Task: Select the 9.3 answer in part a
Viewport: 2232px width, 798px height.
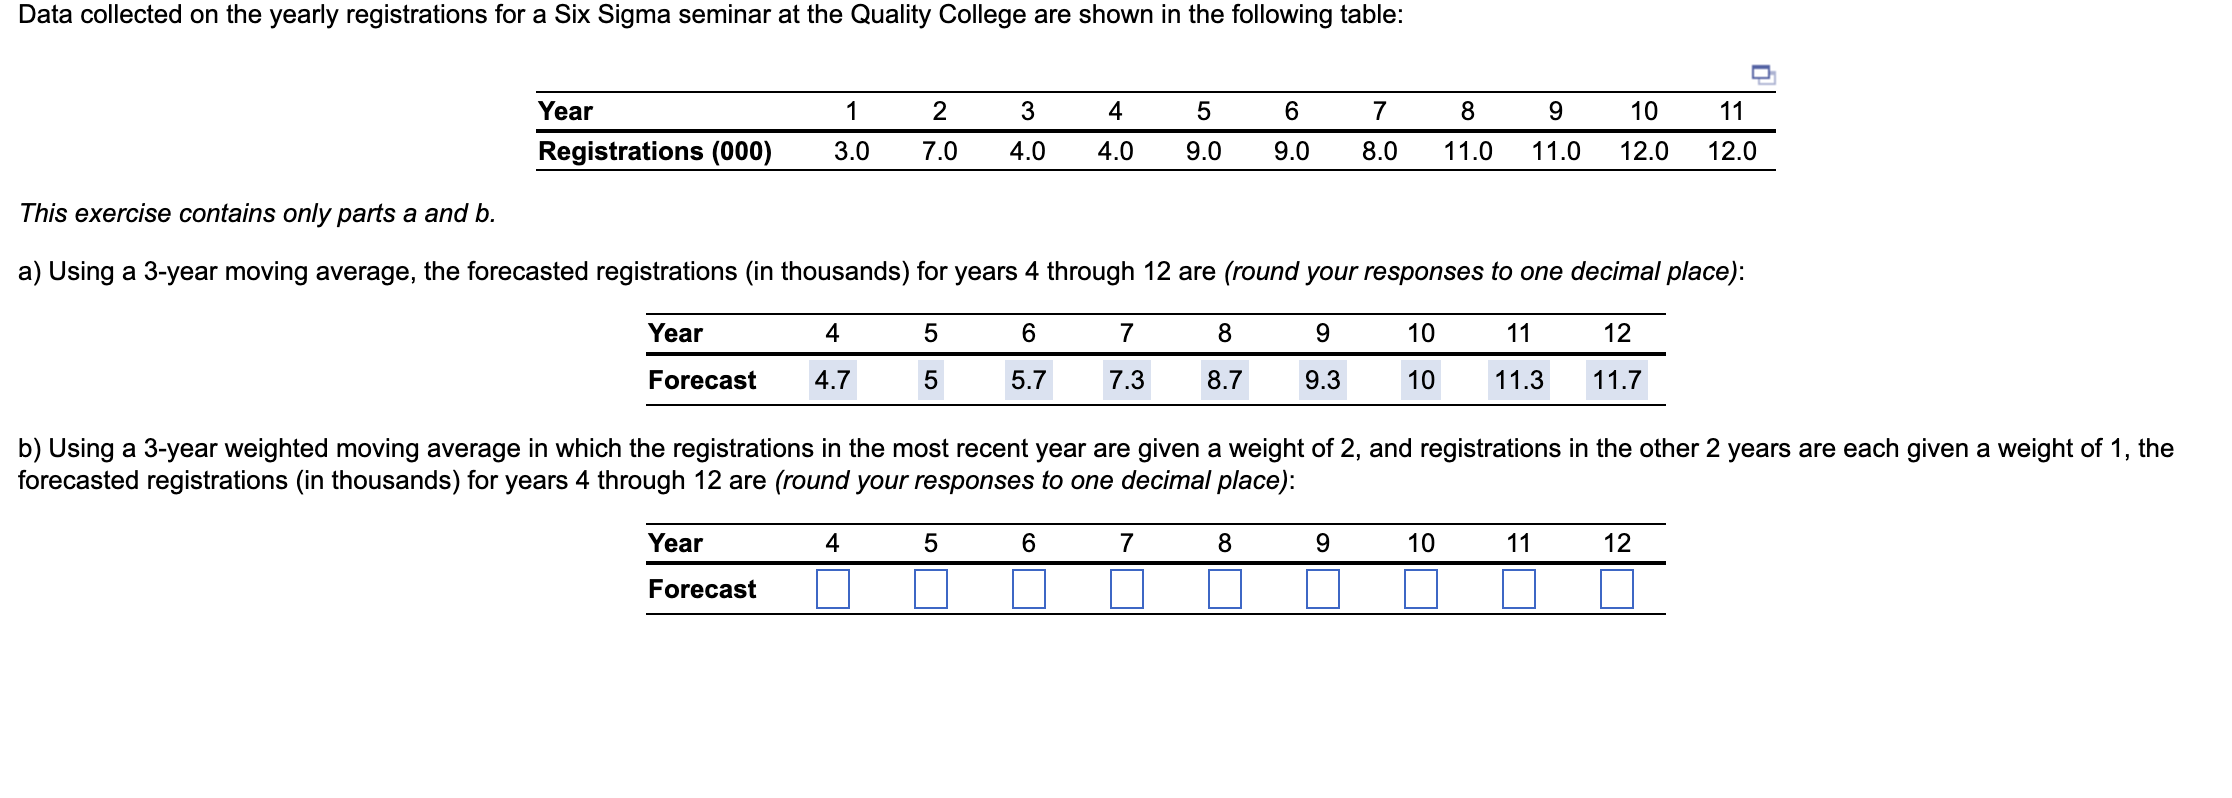Action: point(1323,380)
